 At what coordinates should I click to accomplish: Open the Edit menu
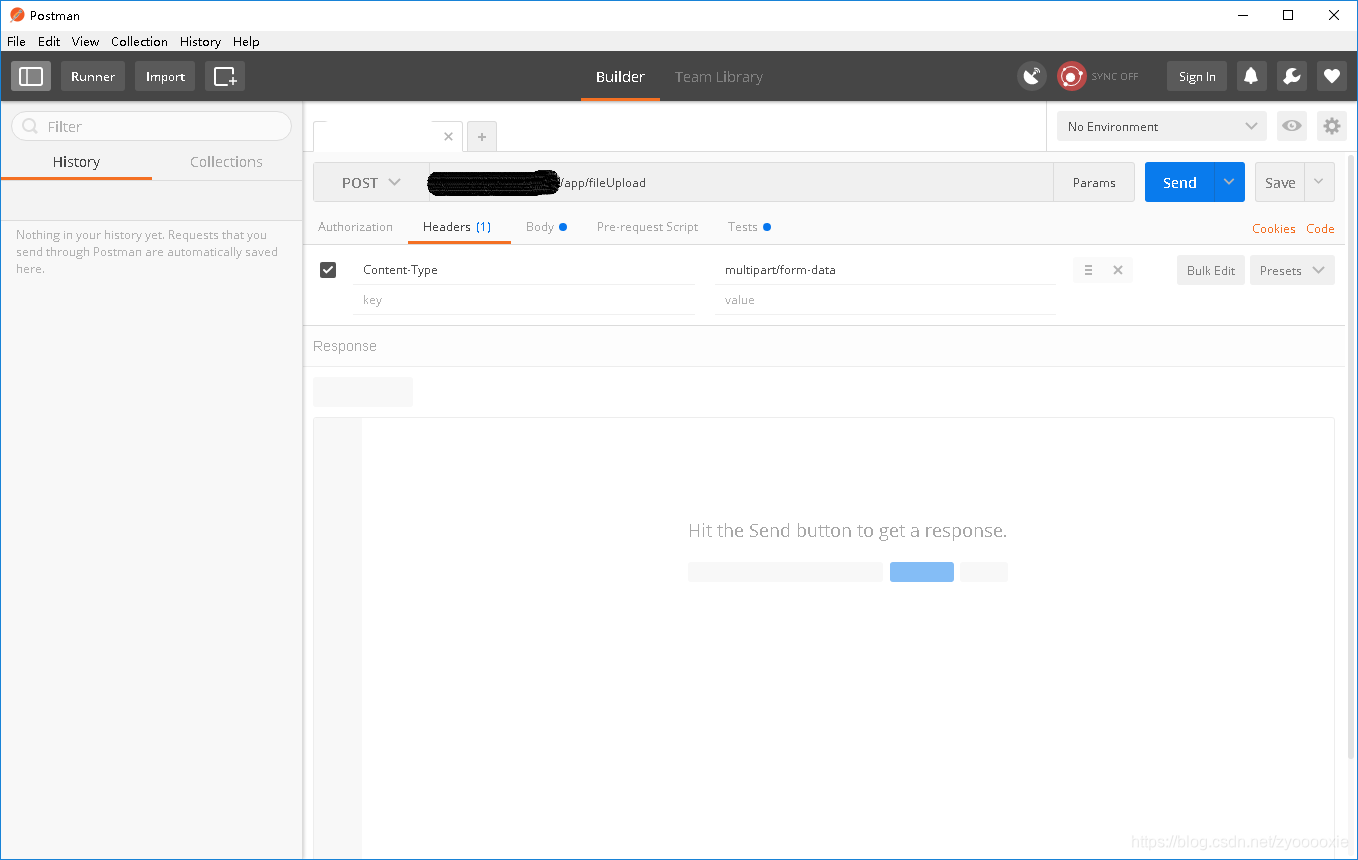coord(49,41)
